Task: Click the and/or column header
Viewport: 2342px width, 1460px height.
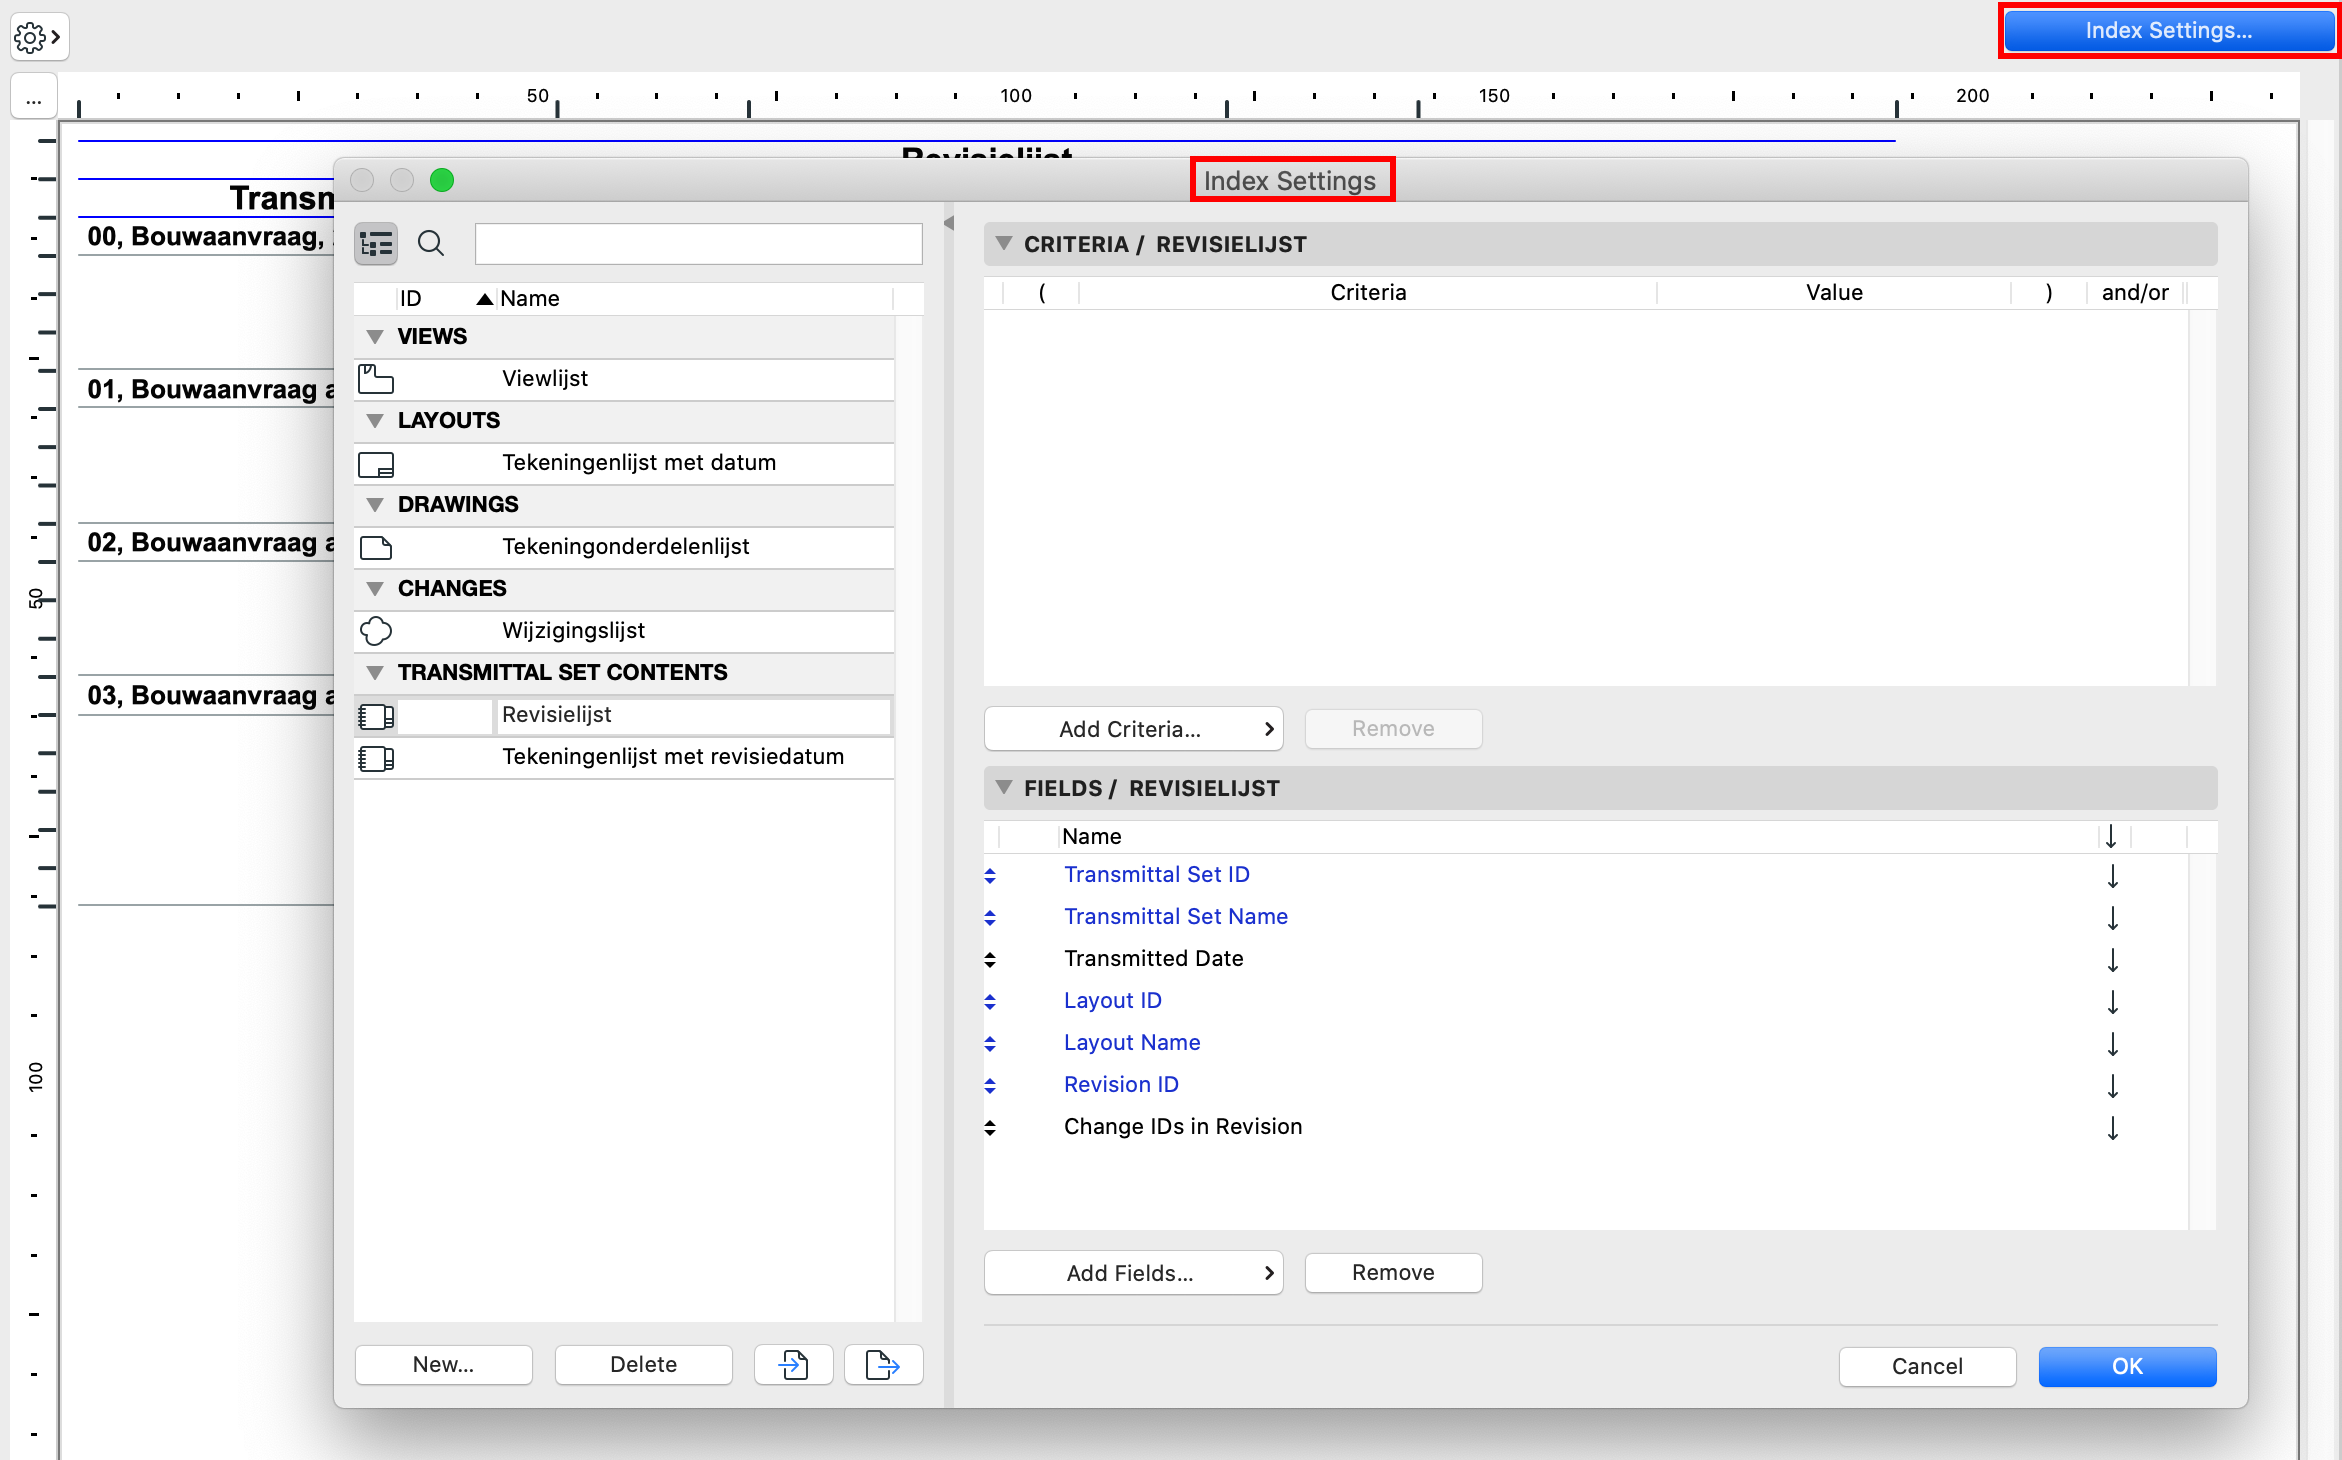Action: [2135, 293]
